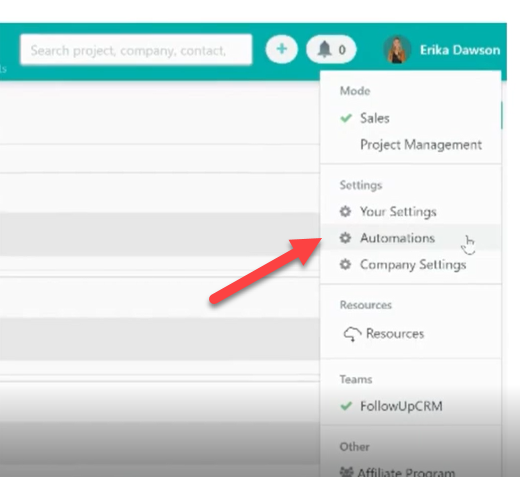
Task: Open Your Settings
Action: point(398,212)
